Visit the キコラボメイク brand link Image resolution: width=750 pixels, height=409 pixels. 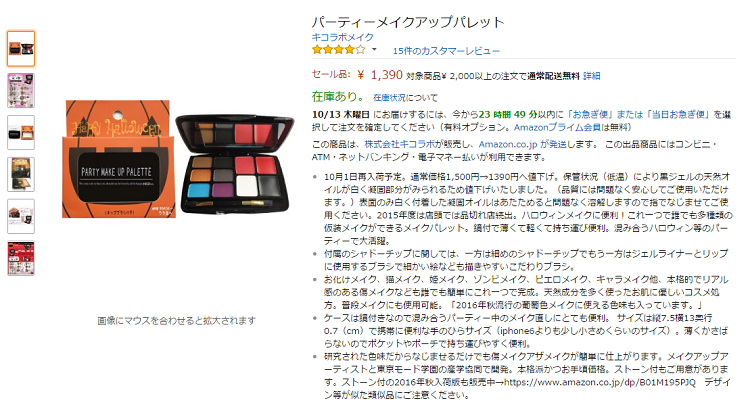[342, 37]
